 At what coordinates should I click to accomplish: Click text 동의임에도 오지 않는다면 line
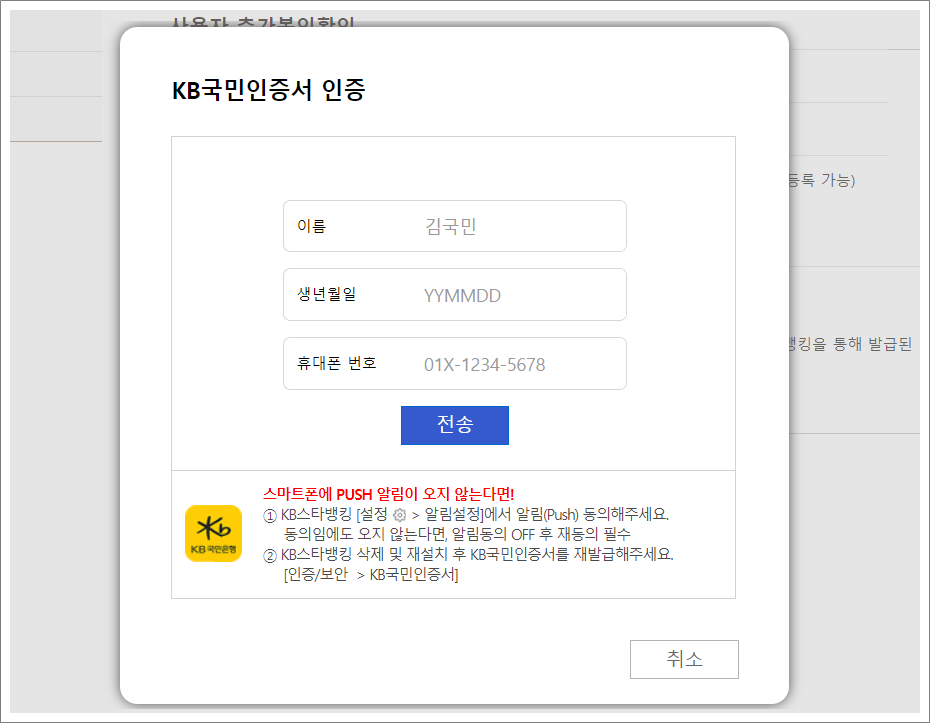(457, 534)
